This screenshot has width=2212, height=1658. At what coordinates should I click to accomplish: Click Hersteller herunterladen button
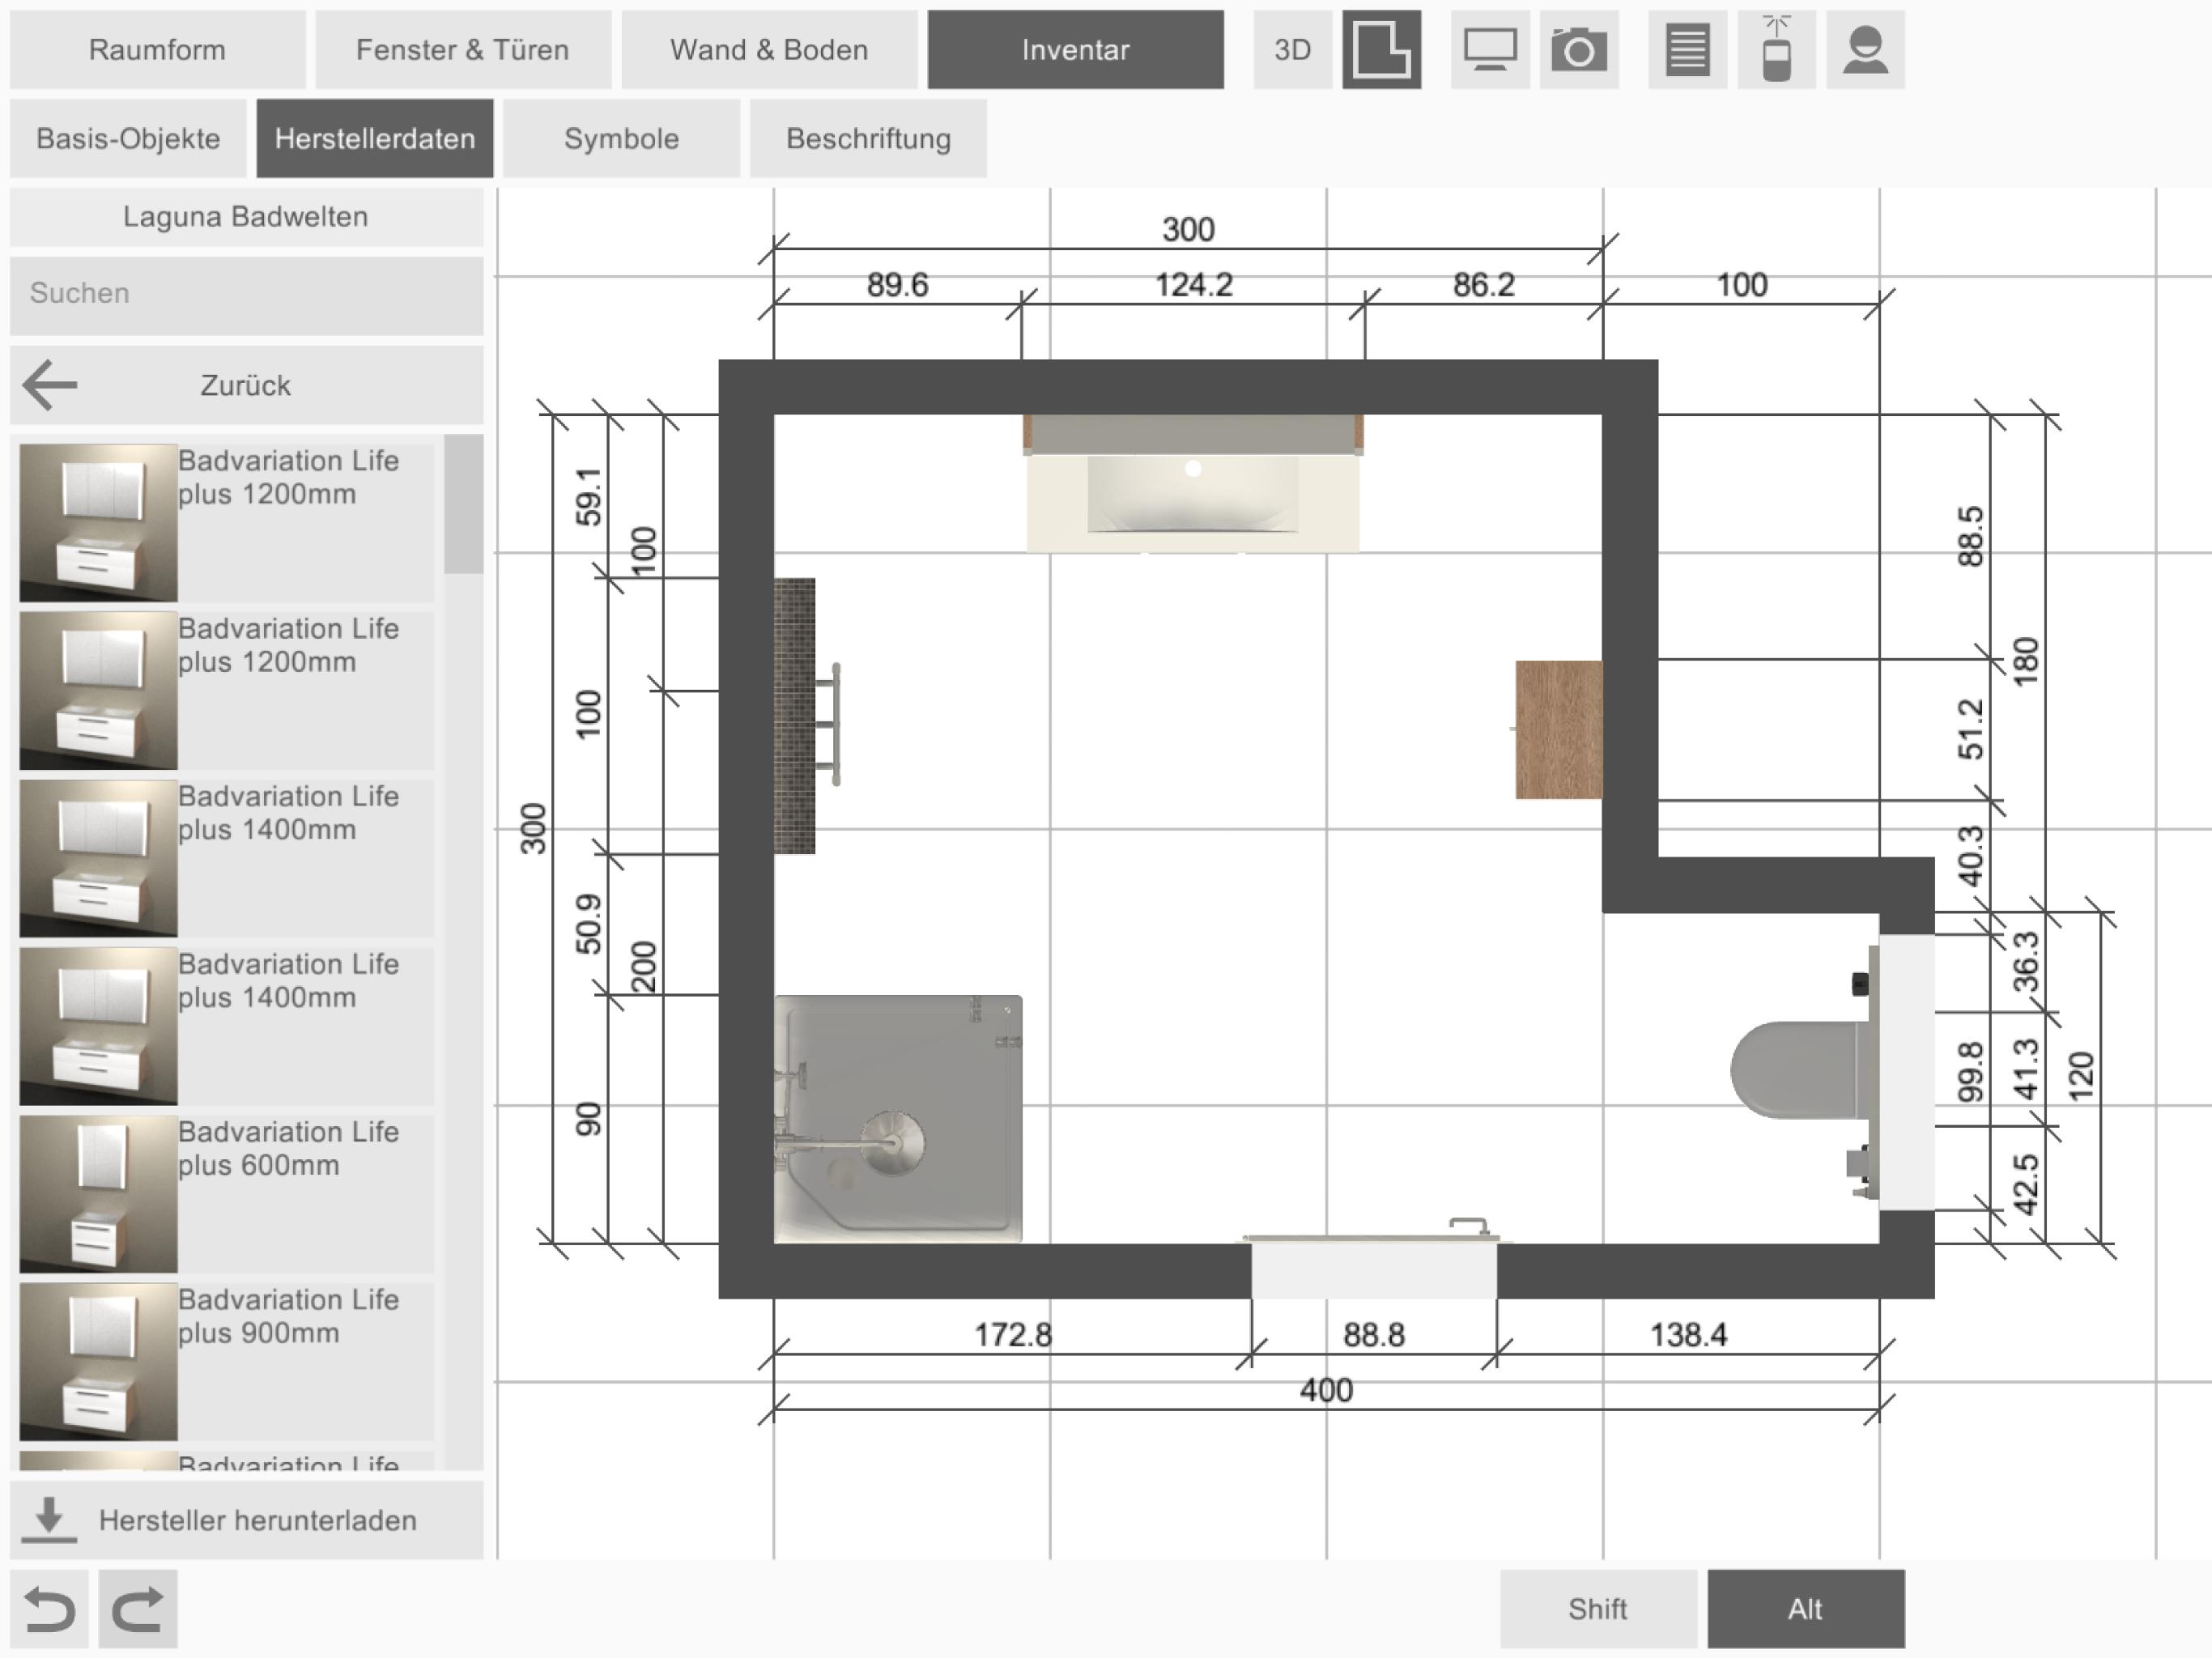[x=246, y=1520]
